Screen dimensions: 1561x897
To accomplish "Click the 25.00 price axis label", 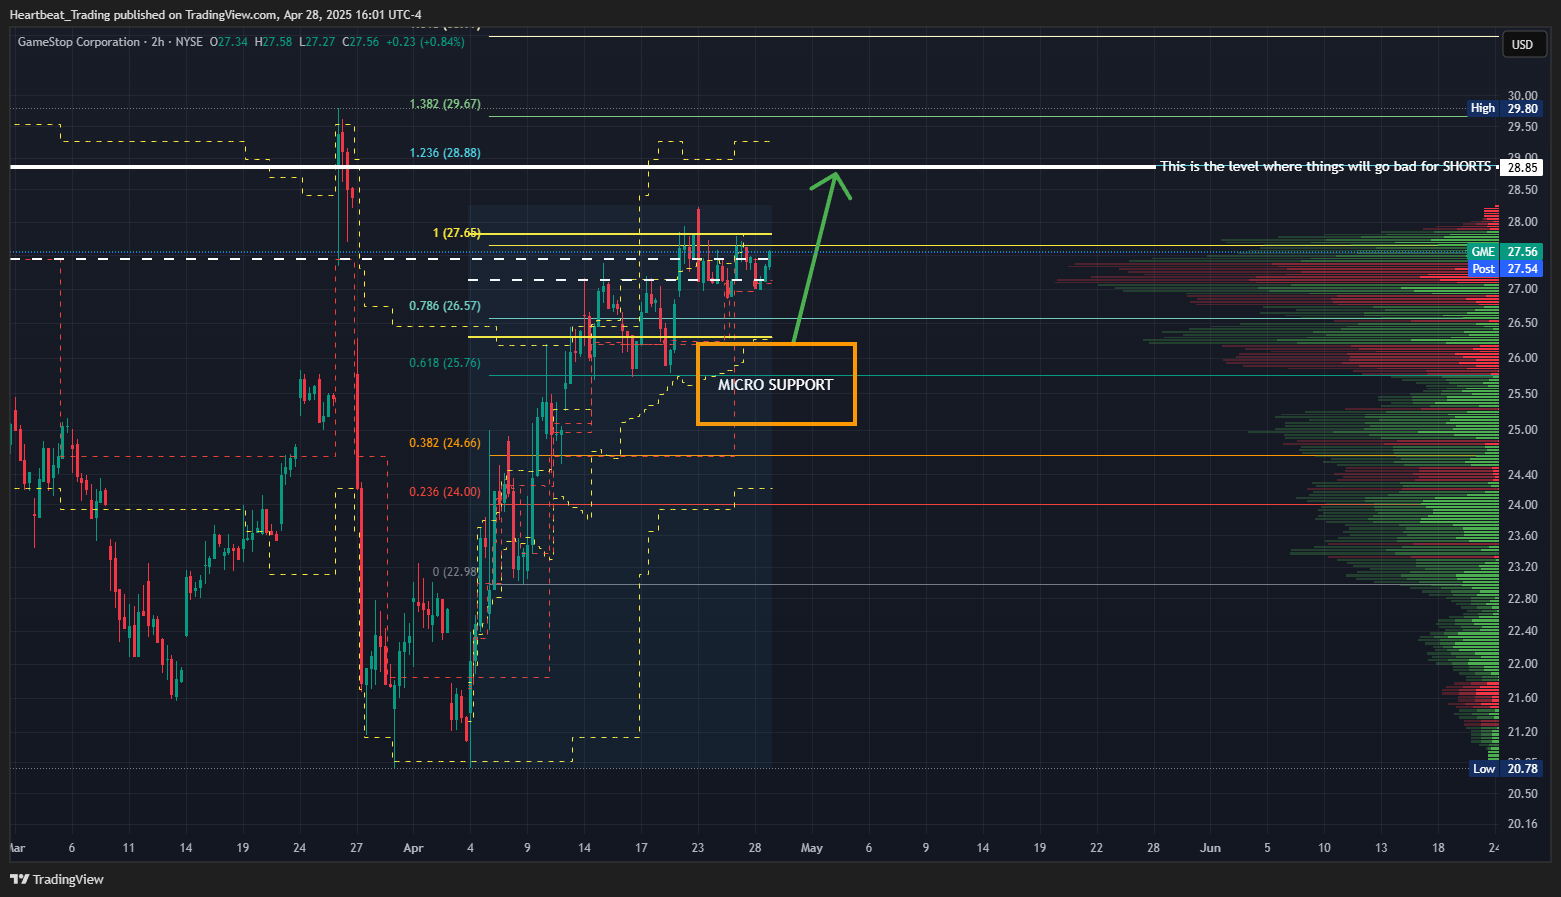I will click(1523, 430).
